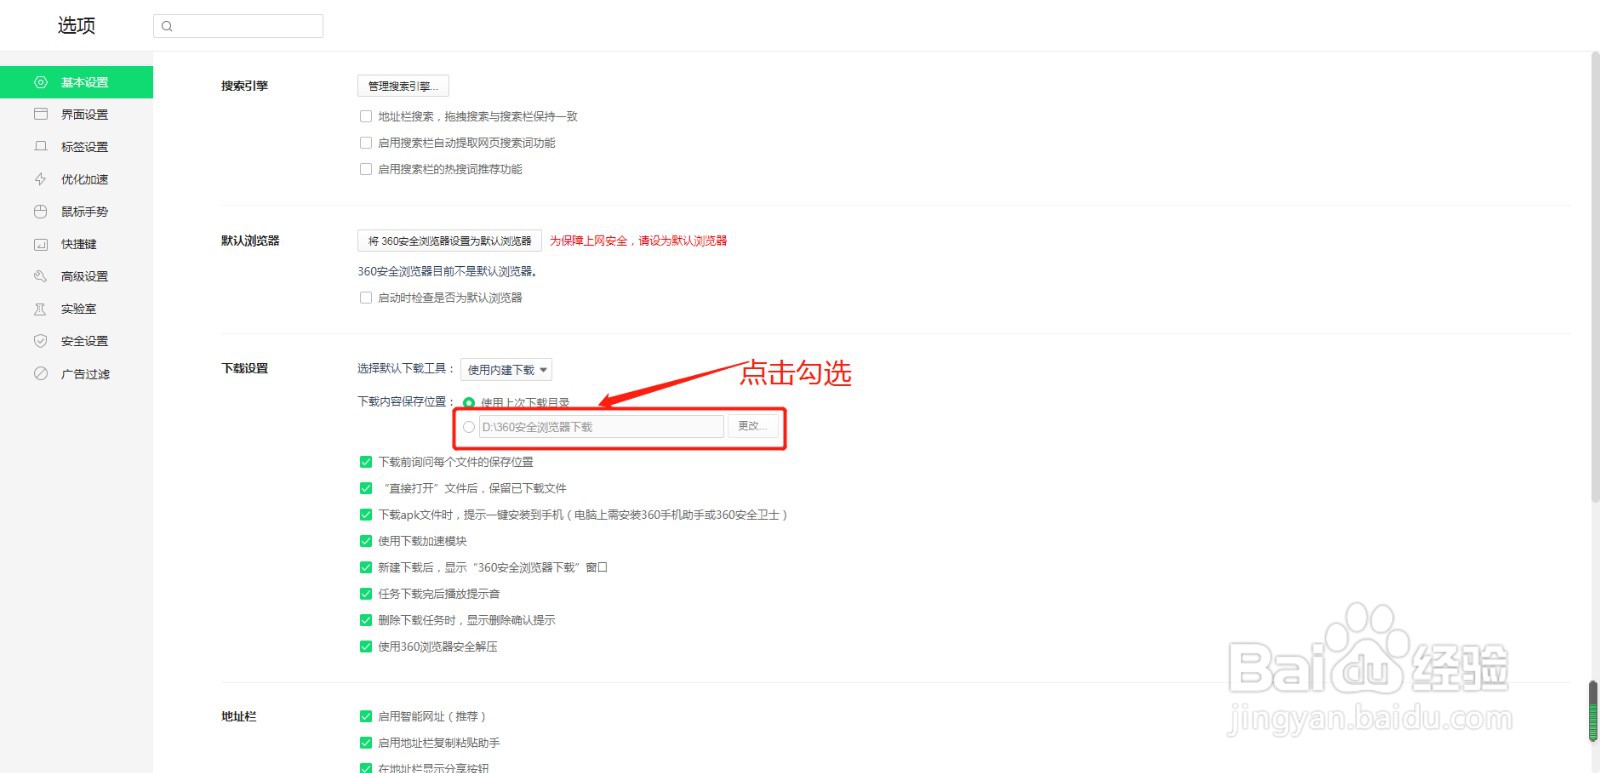The image size is (1600, 773).
Task: Uncheck 下载apk文件时提示一键安装到手机
Action: tap(366, 515)
